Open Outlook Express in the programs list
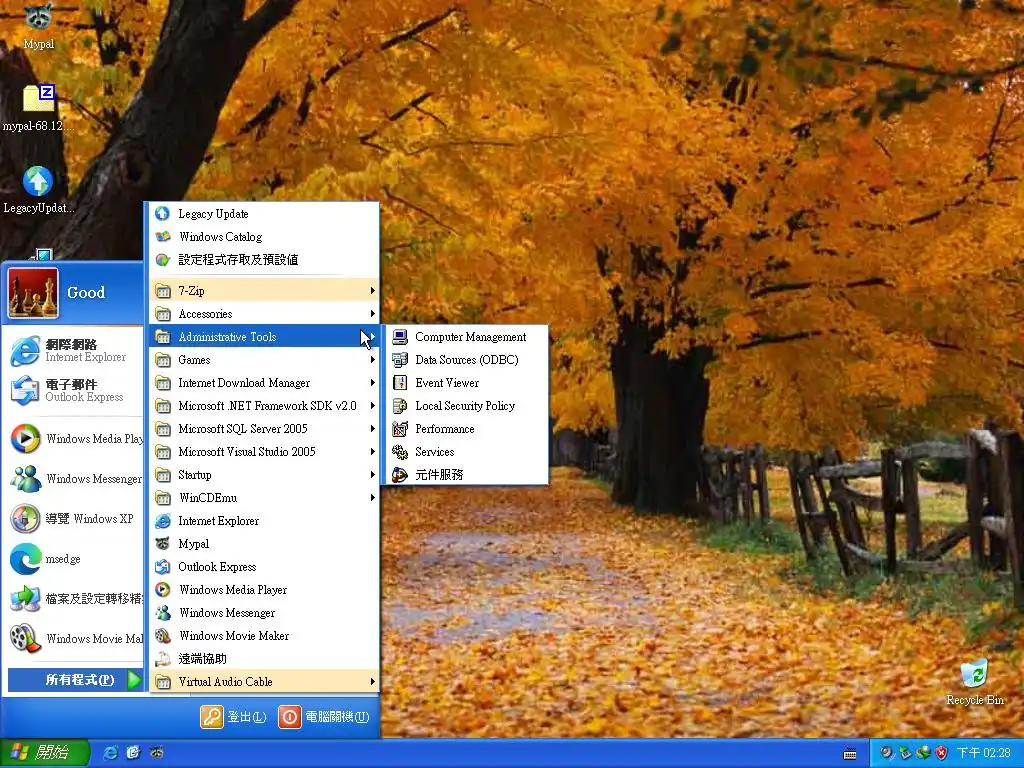The width and height of the screenshot is (1024, 768). pos(264,567)
